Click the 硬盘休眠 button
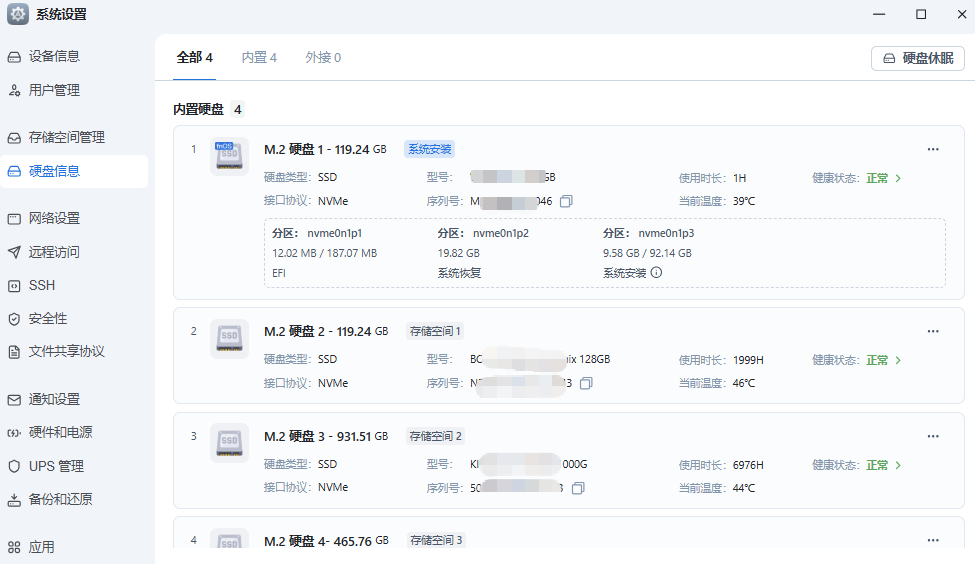 pos(918,59)
